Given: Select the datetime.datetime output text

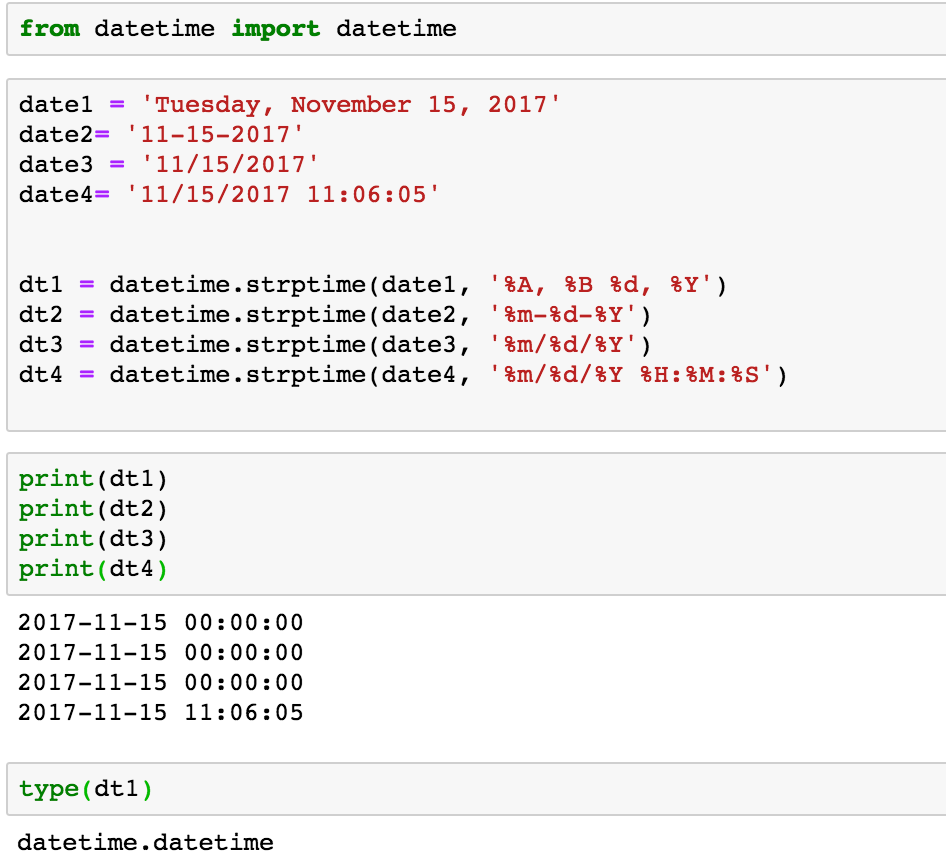Looking at the screenshot, I should click(x=145, y=842).
